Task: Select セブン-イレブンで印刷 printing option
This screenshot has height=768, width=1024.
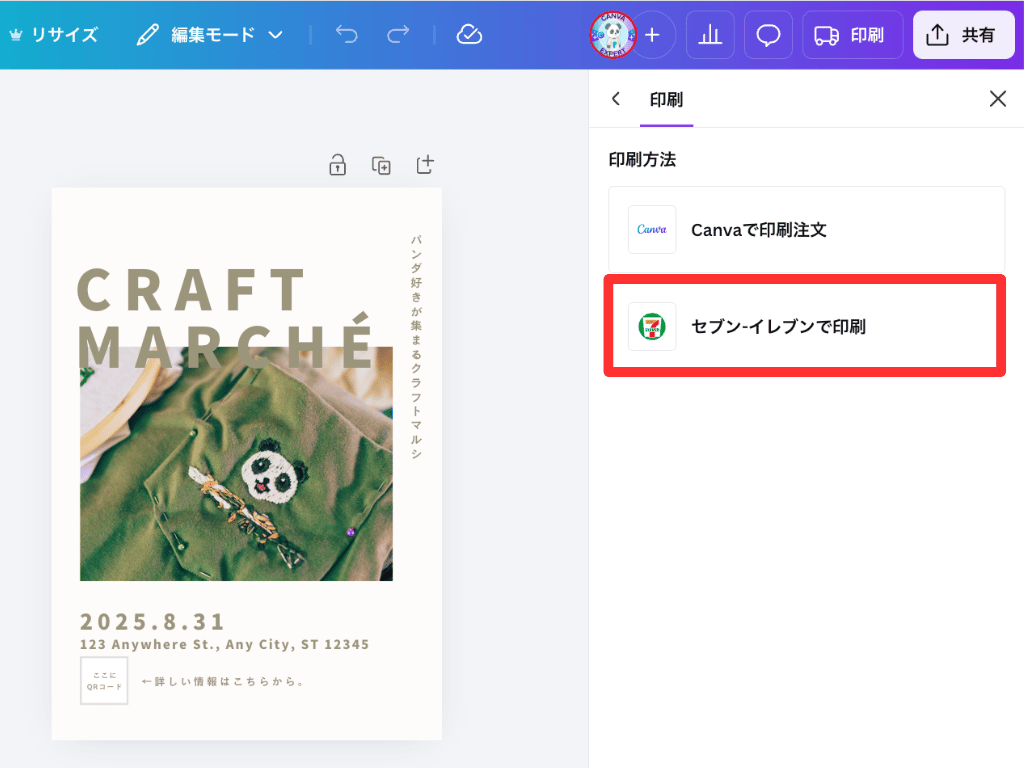Action: pyautogui.click(x=805, y=327)
